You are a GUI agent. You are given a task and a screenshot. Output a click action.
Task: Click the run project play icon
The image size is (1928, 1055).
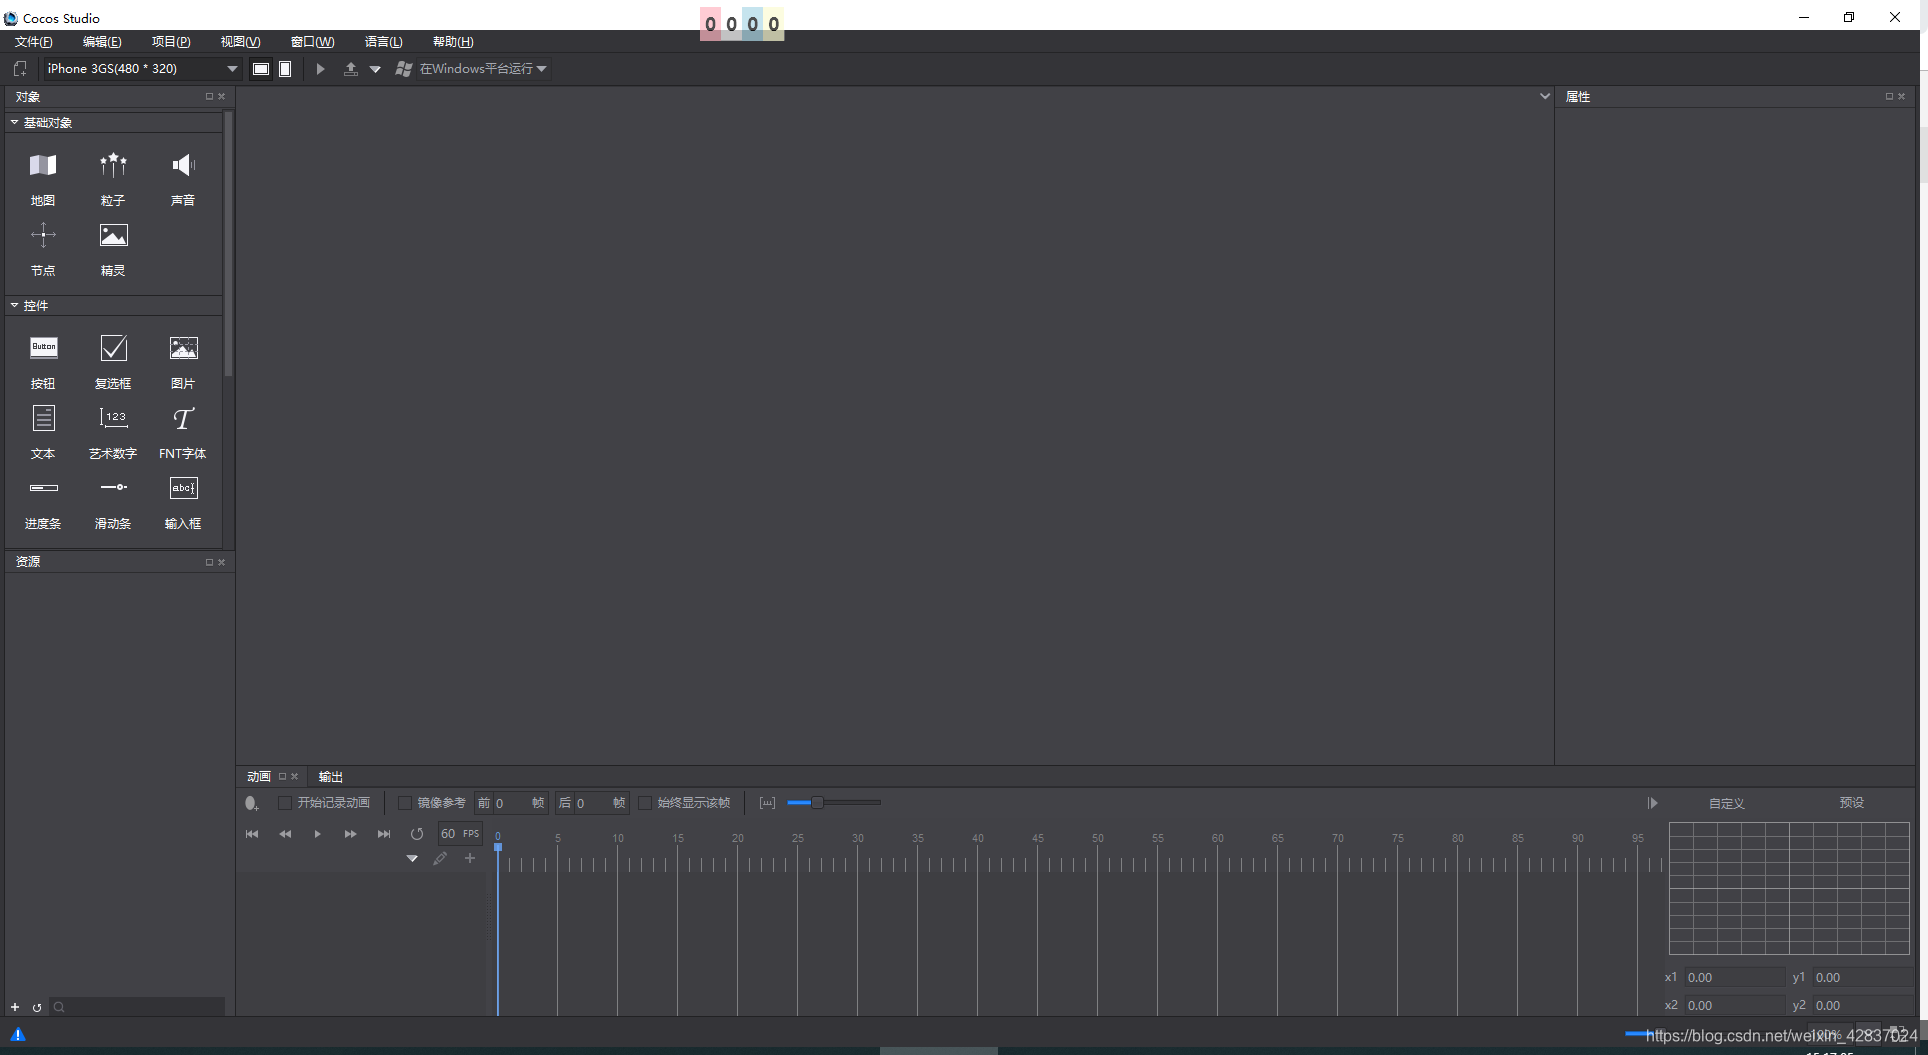pyautogui.click(x=320, y=69)
